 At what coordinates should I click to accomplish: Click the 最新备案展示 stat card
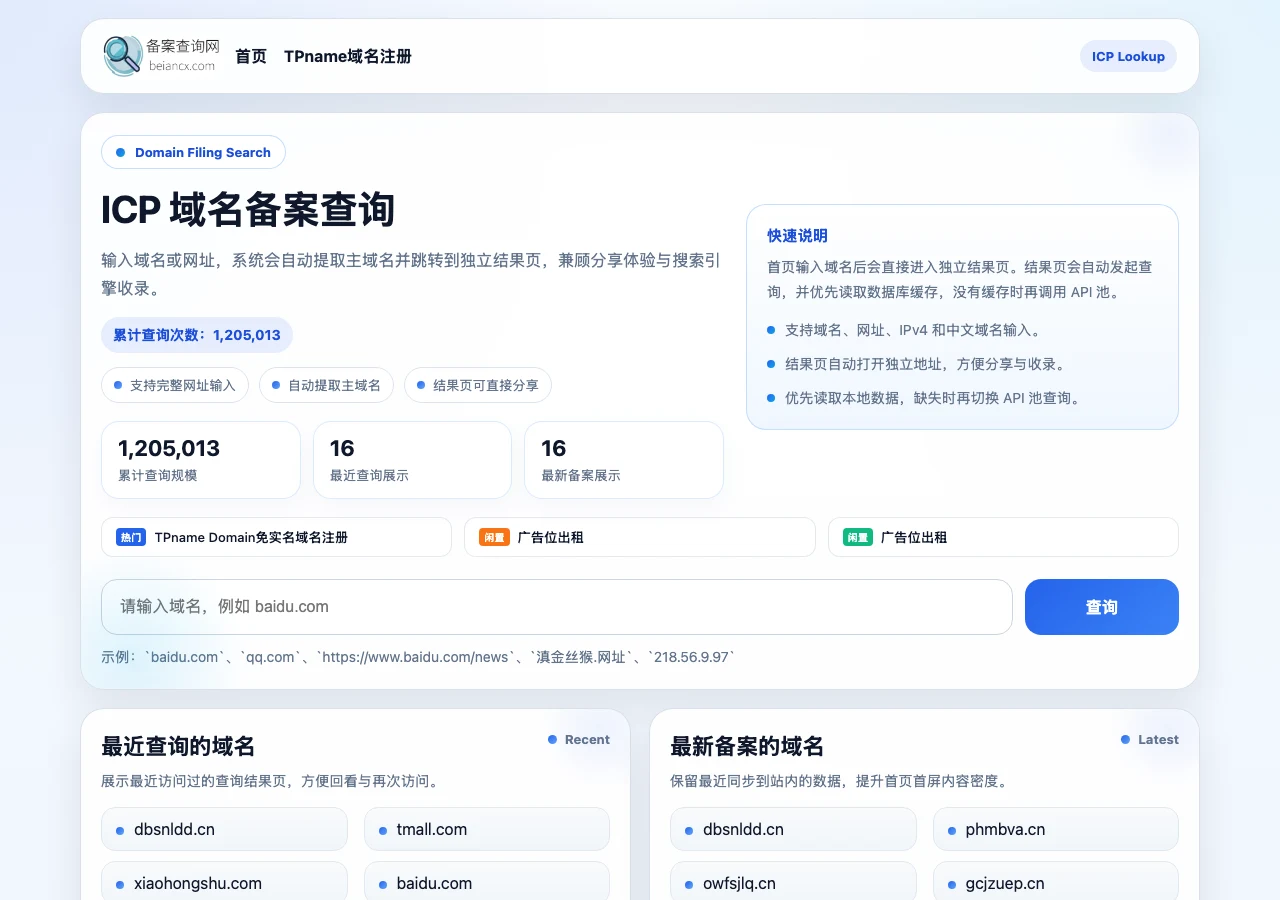coord(624,460)
